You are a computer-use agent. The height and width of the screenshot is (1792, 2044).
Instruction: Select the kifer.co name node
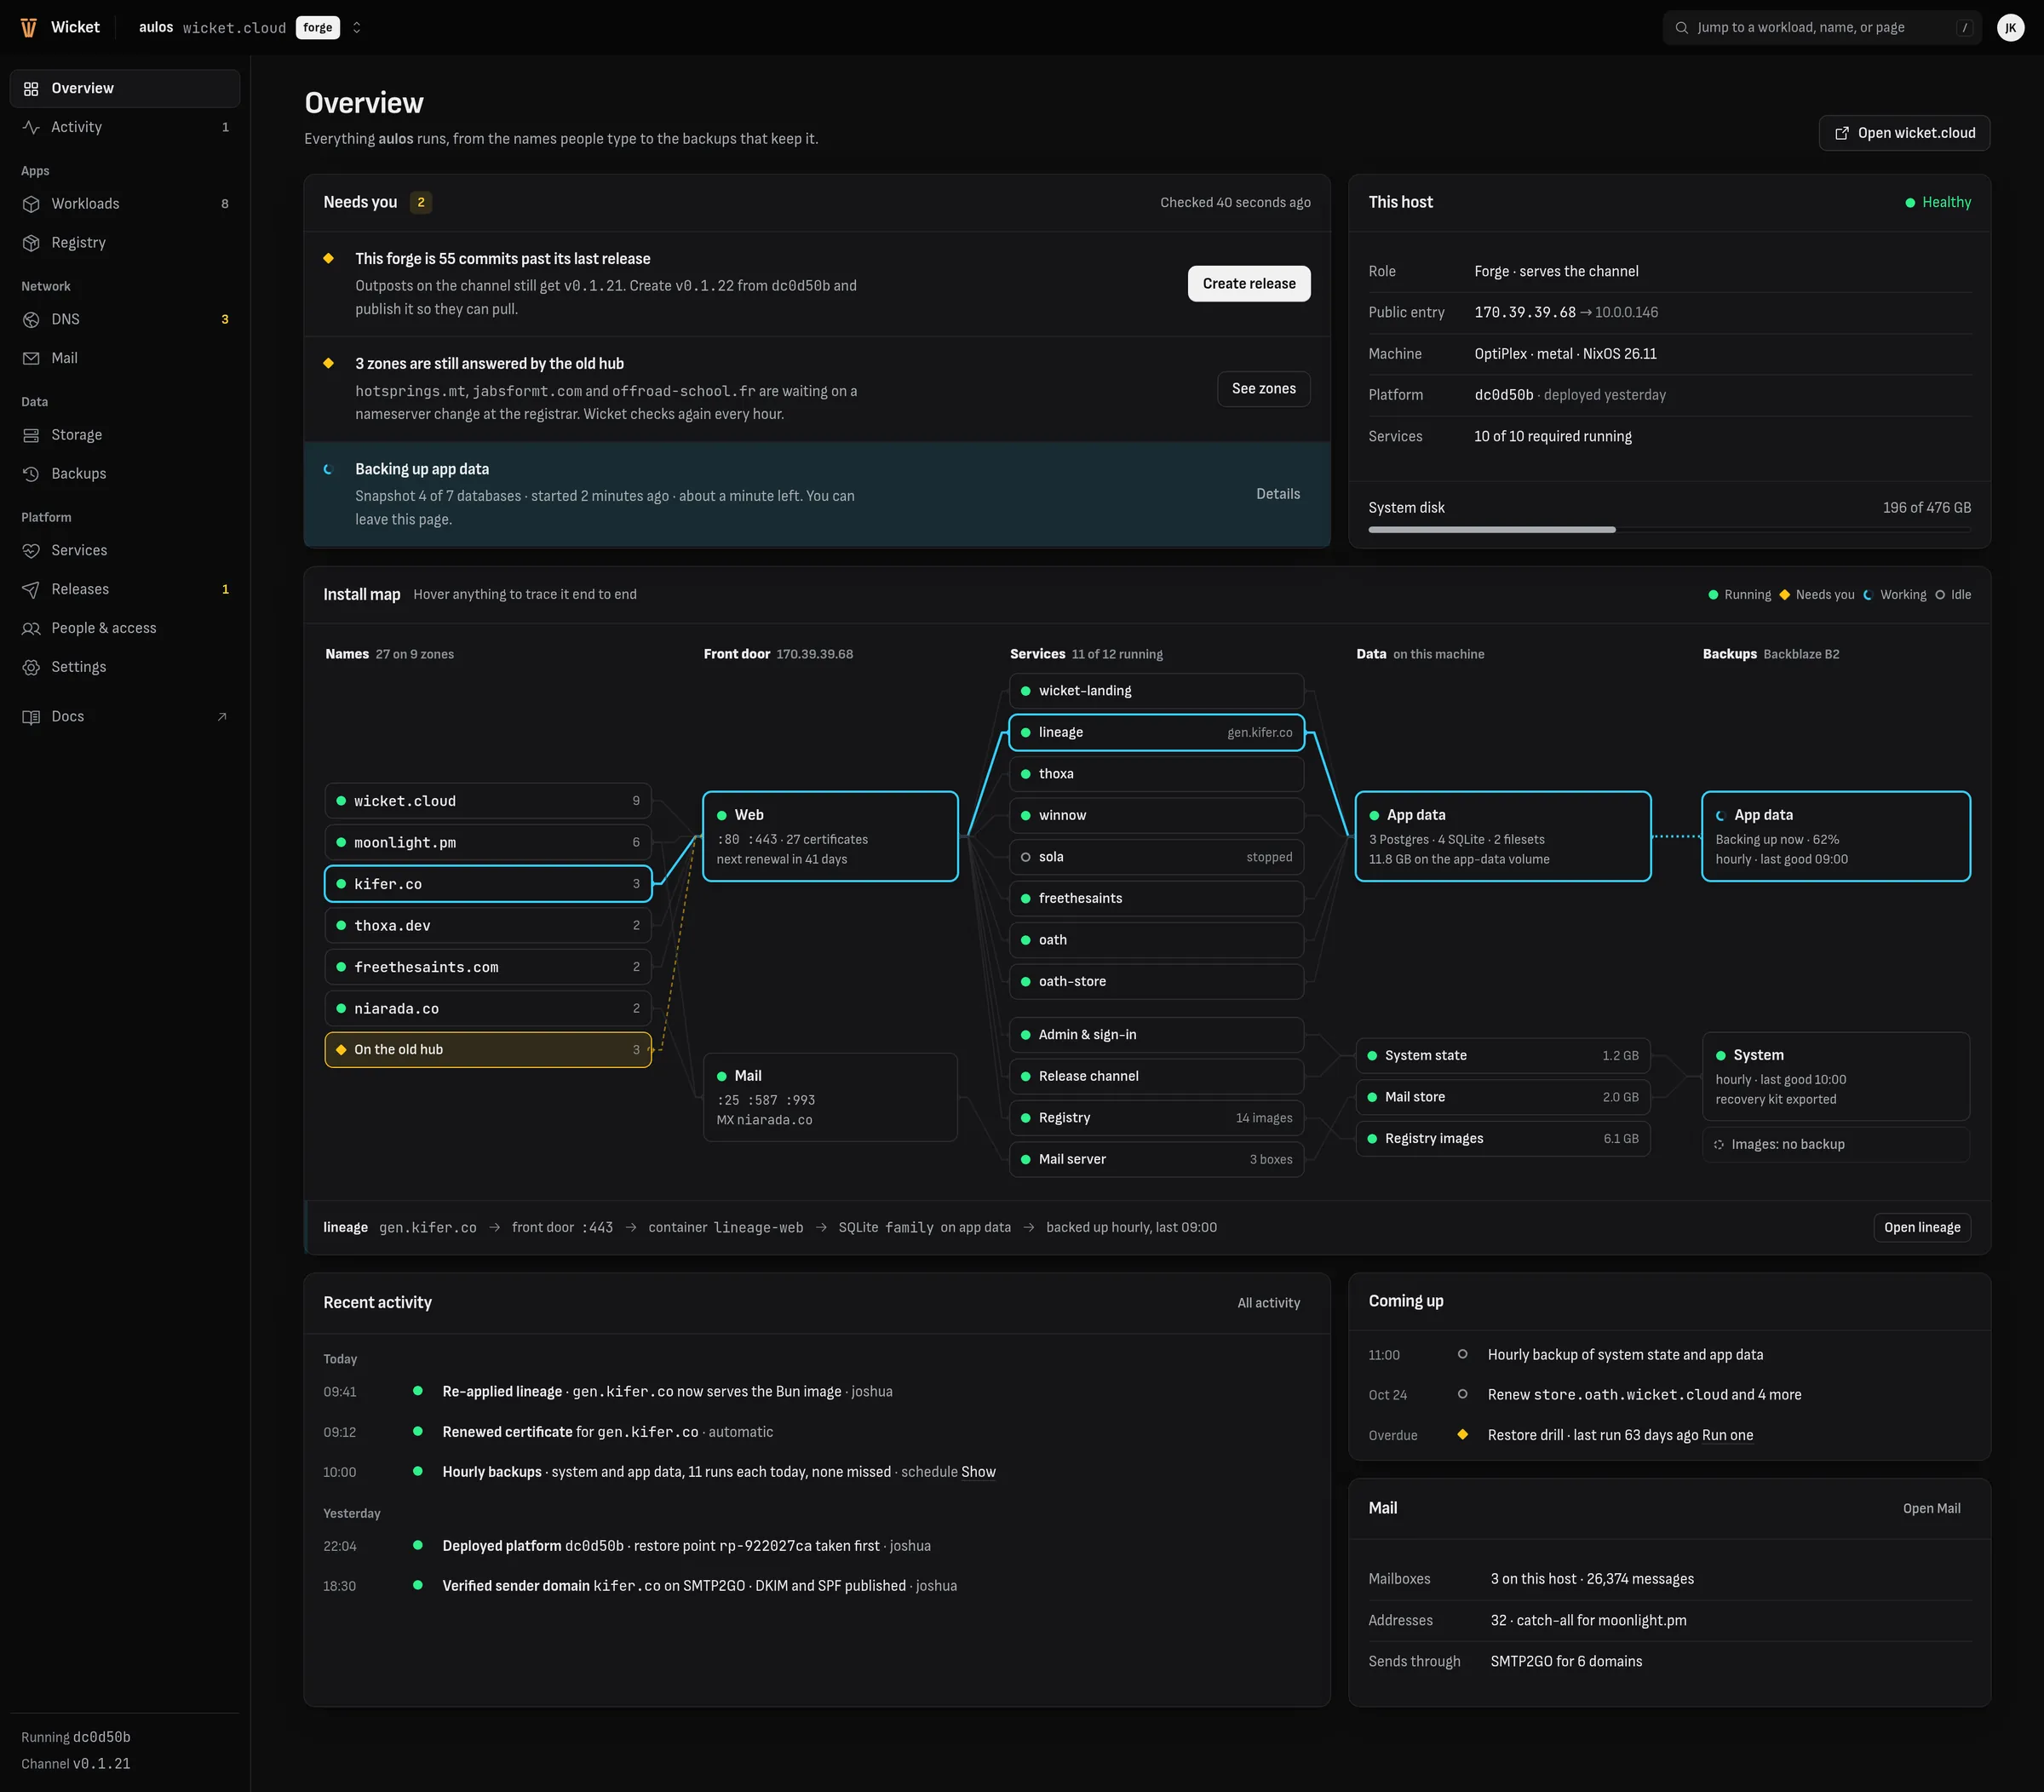click(488, 884)
